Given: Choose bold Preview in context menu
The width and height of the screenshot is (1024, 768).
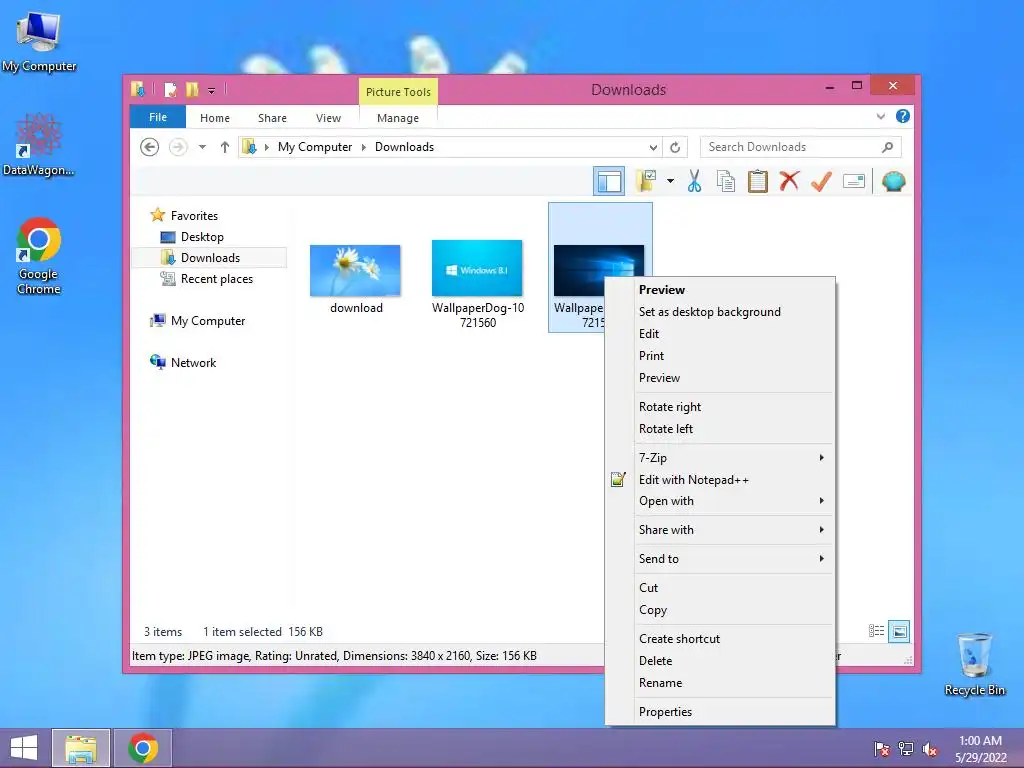Looking at the screenshot, I should point(662,289).
